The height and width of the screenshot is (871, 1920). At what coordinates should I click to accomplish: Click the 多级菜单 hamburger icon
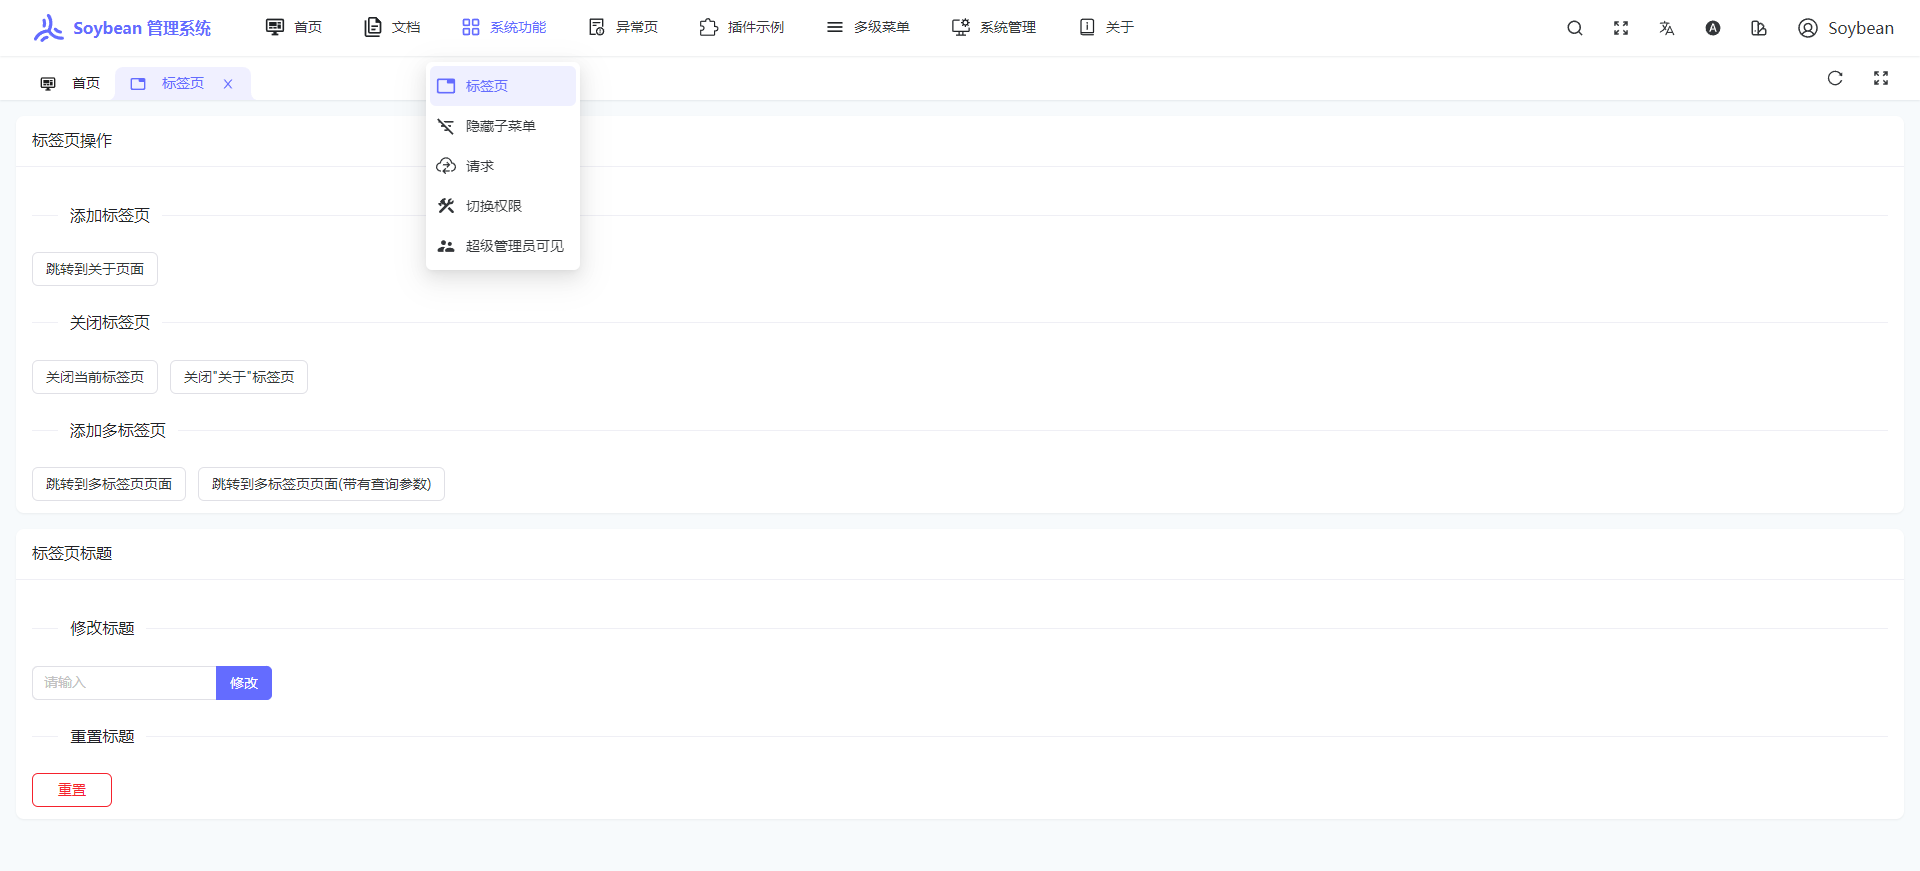point(835,27)
